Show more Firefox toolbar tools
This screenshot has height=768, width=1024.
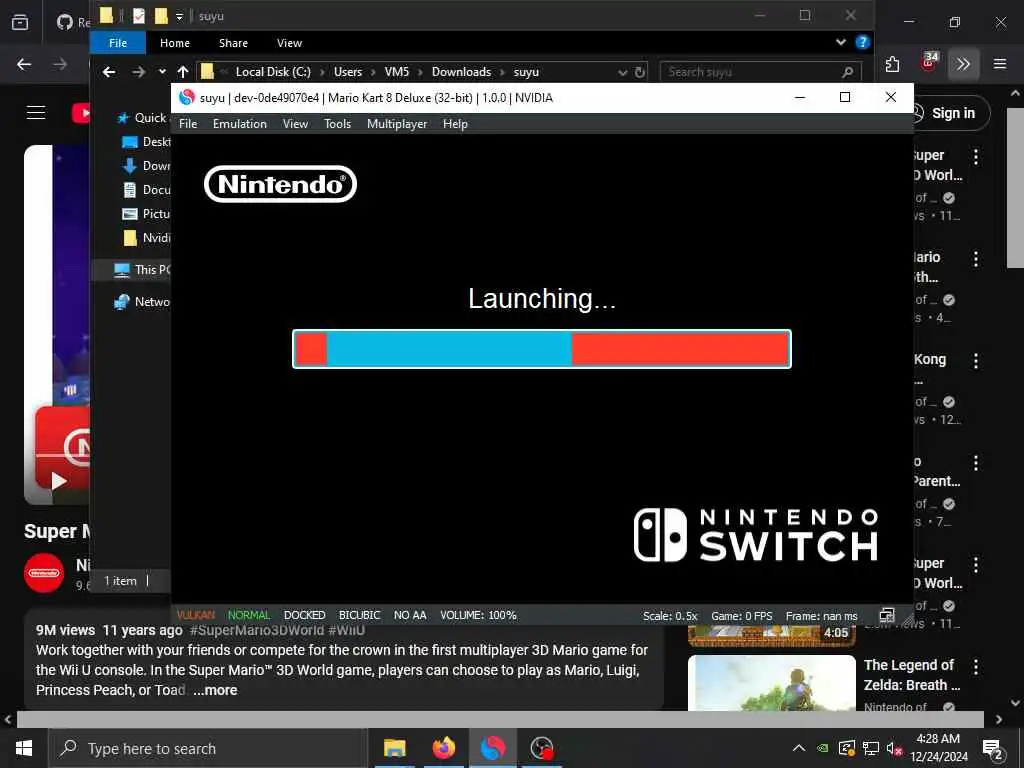click(x=963, y=64)
